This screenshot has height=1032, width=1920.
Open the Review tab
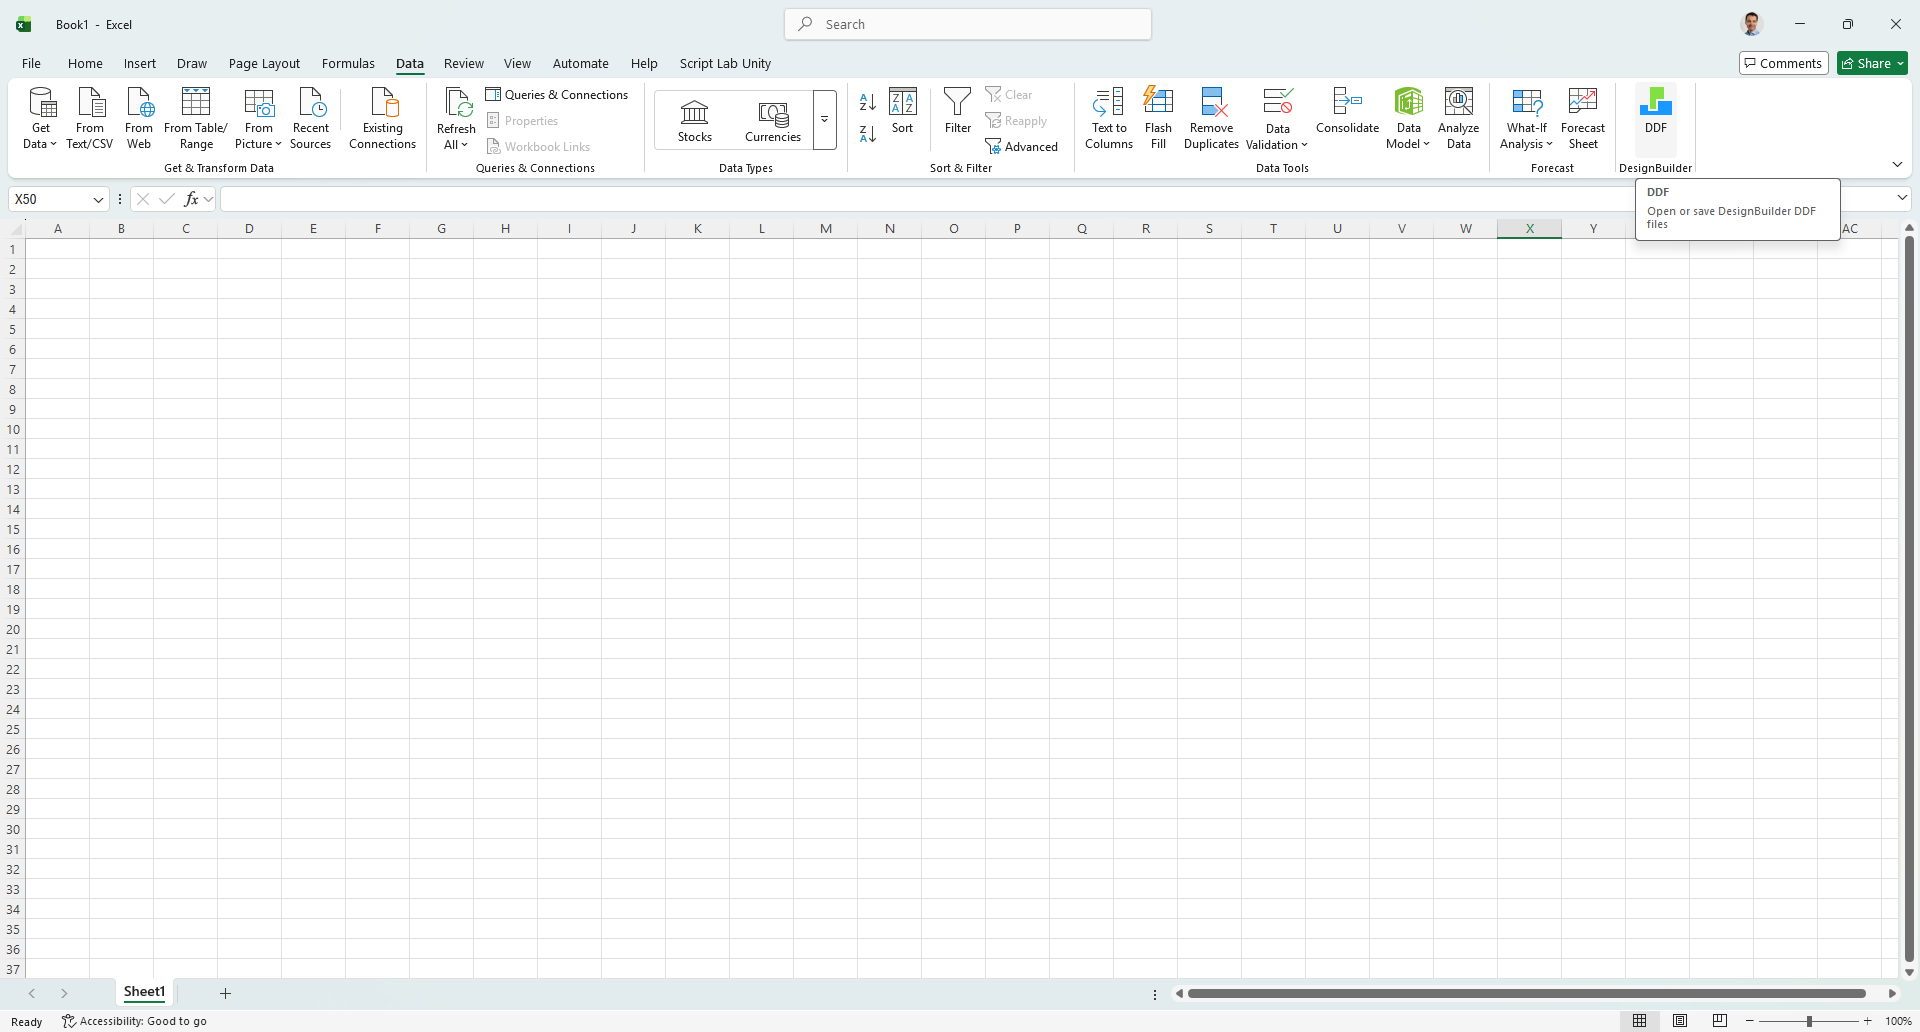coord(464,63)
